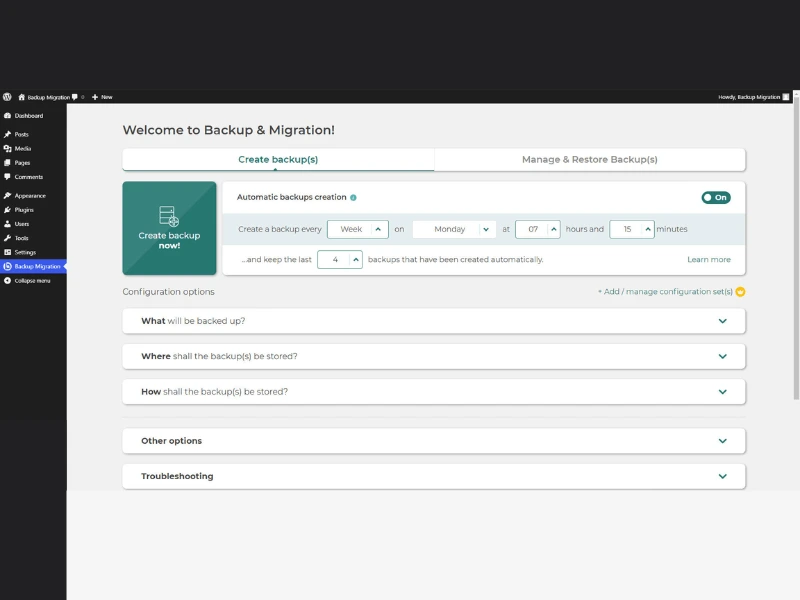Switch to the Manage & Restore Backup(s) tab
The image size is (800, 600).
tap(590, 159)
